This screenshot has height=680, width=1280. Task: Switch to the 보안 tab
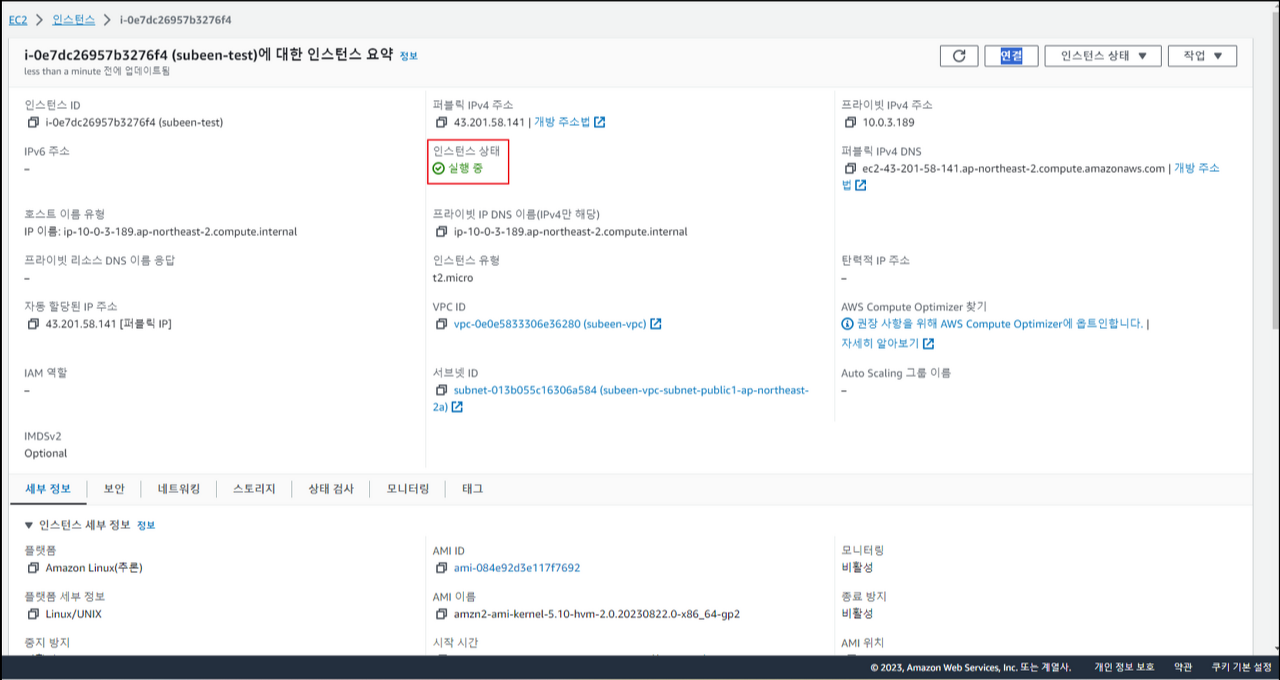[114, 489]
